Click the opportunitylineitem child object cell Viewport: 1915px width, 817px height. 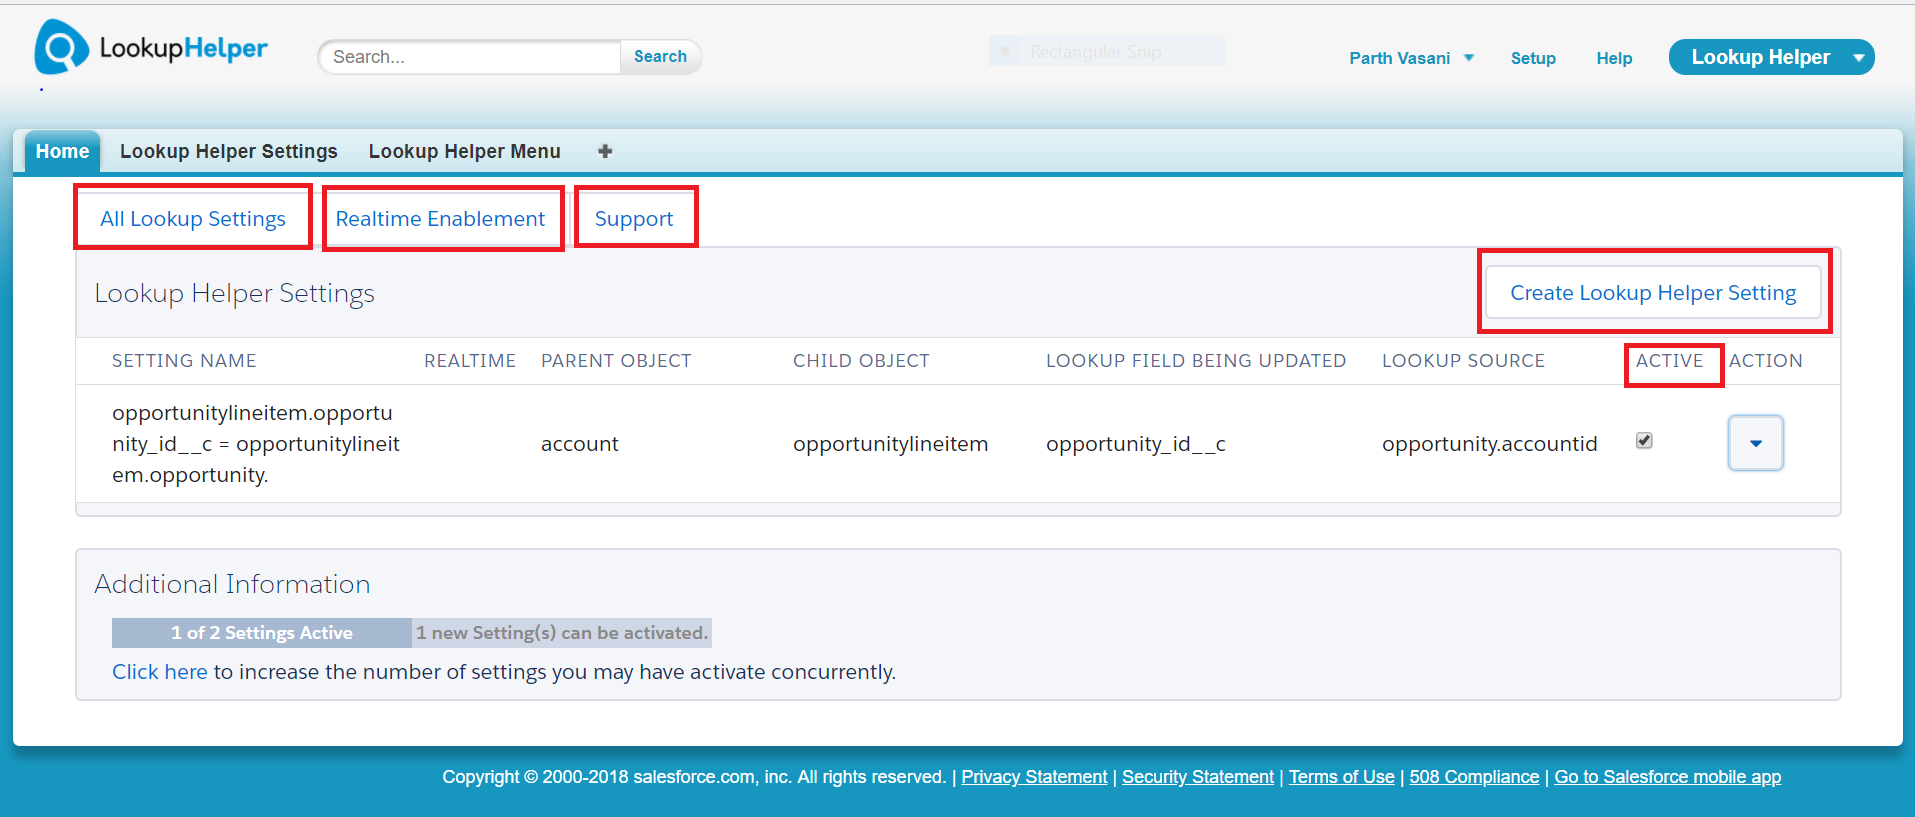coord(890,444)
